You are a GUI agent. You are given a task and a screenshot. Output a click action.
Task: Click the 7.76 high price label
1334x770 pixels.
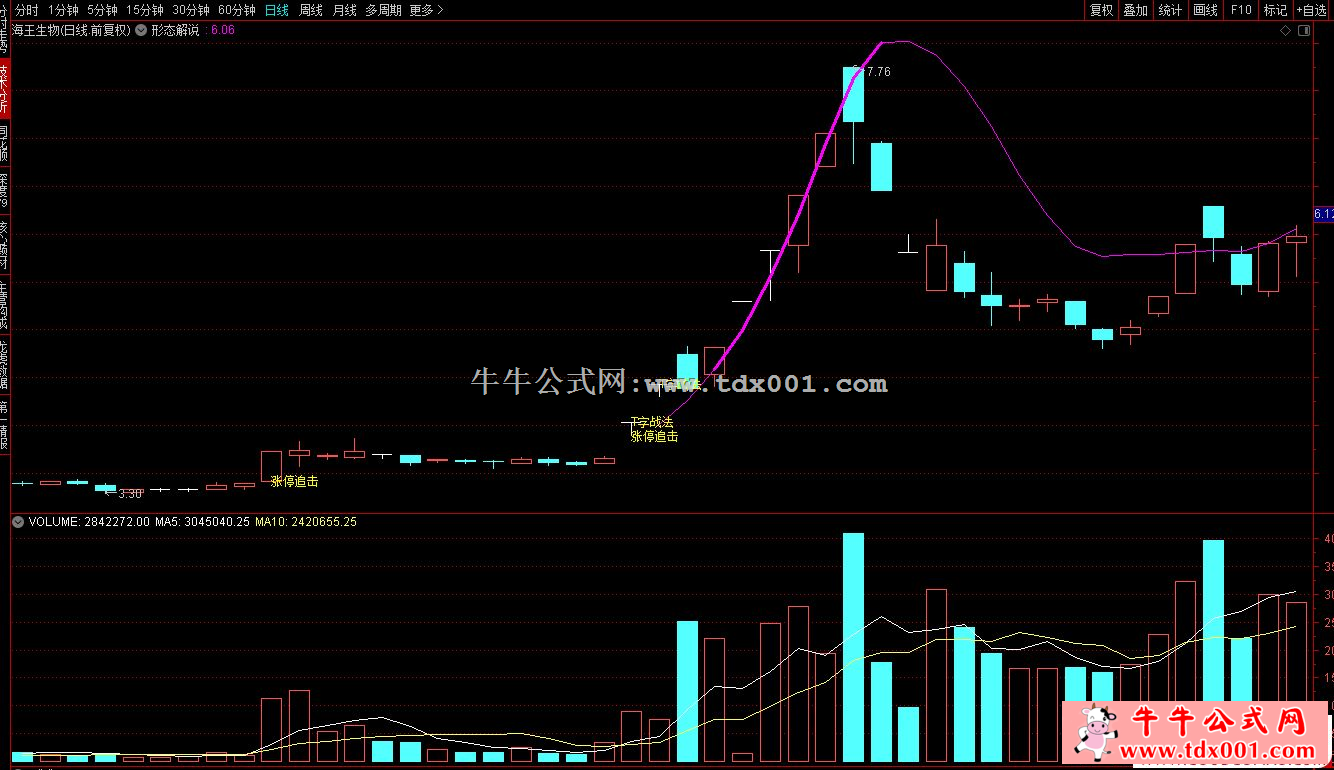878,72
